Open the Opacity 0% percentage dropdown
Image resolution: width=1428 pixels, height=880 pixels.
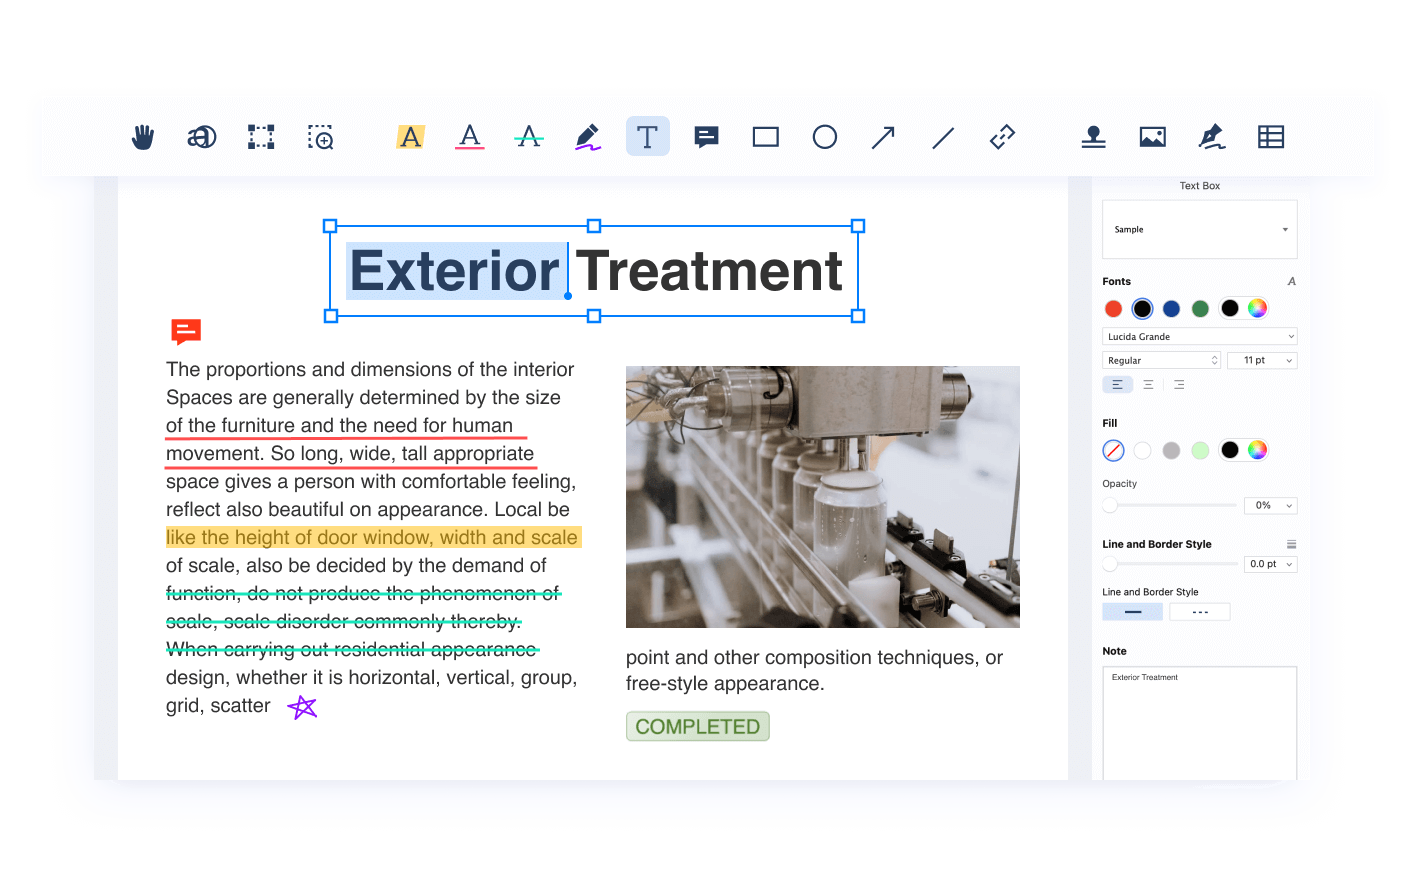[x=1270, y=506]
